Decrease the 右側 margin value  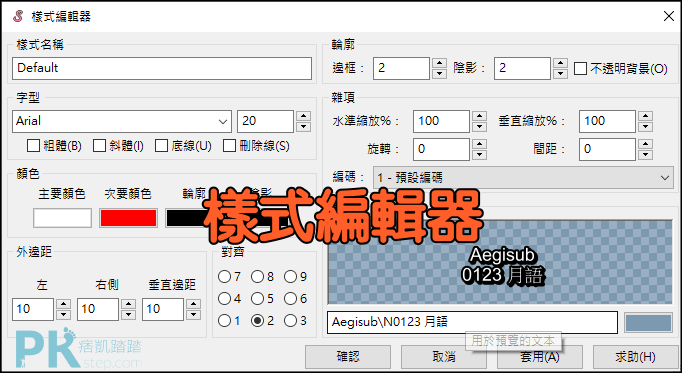pyautogui.click(x=128, y=315)
